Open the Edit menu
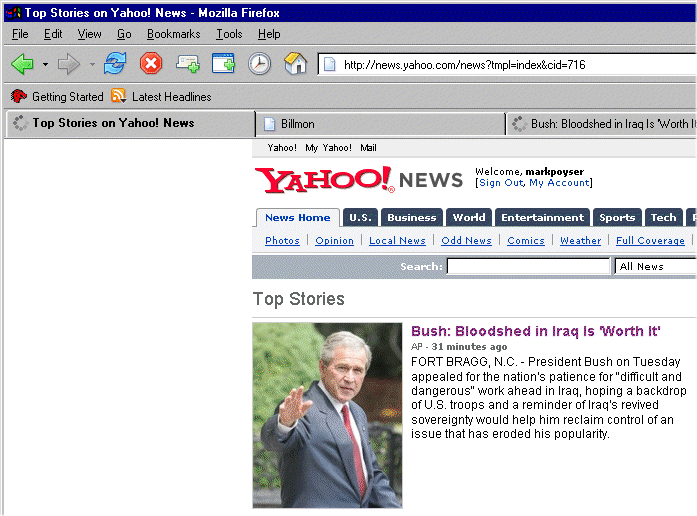Image resolution: width=697 pixels, height=516 pixels. (53, 34)
